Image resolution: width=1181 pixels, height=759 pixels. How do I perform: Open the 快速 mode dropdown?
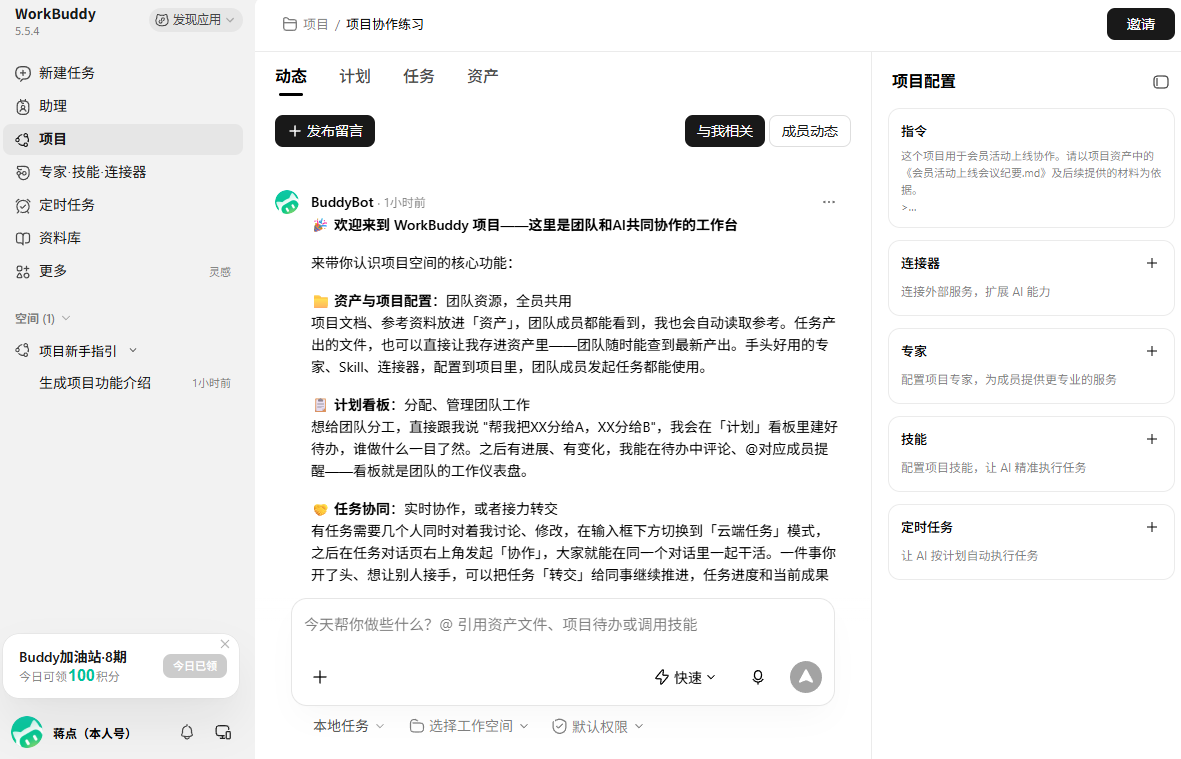pos(685,678)
